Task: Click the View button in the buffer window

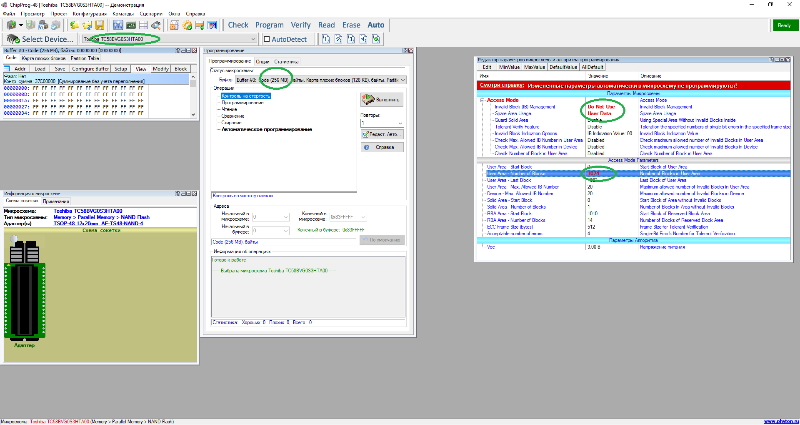Action: [x=141, y=69]
